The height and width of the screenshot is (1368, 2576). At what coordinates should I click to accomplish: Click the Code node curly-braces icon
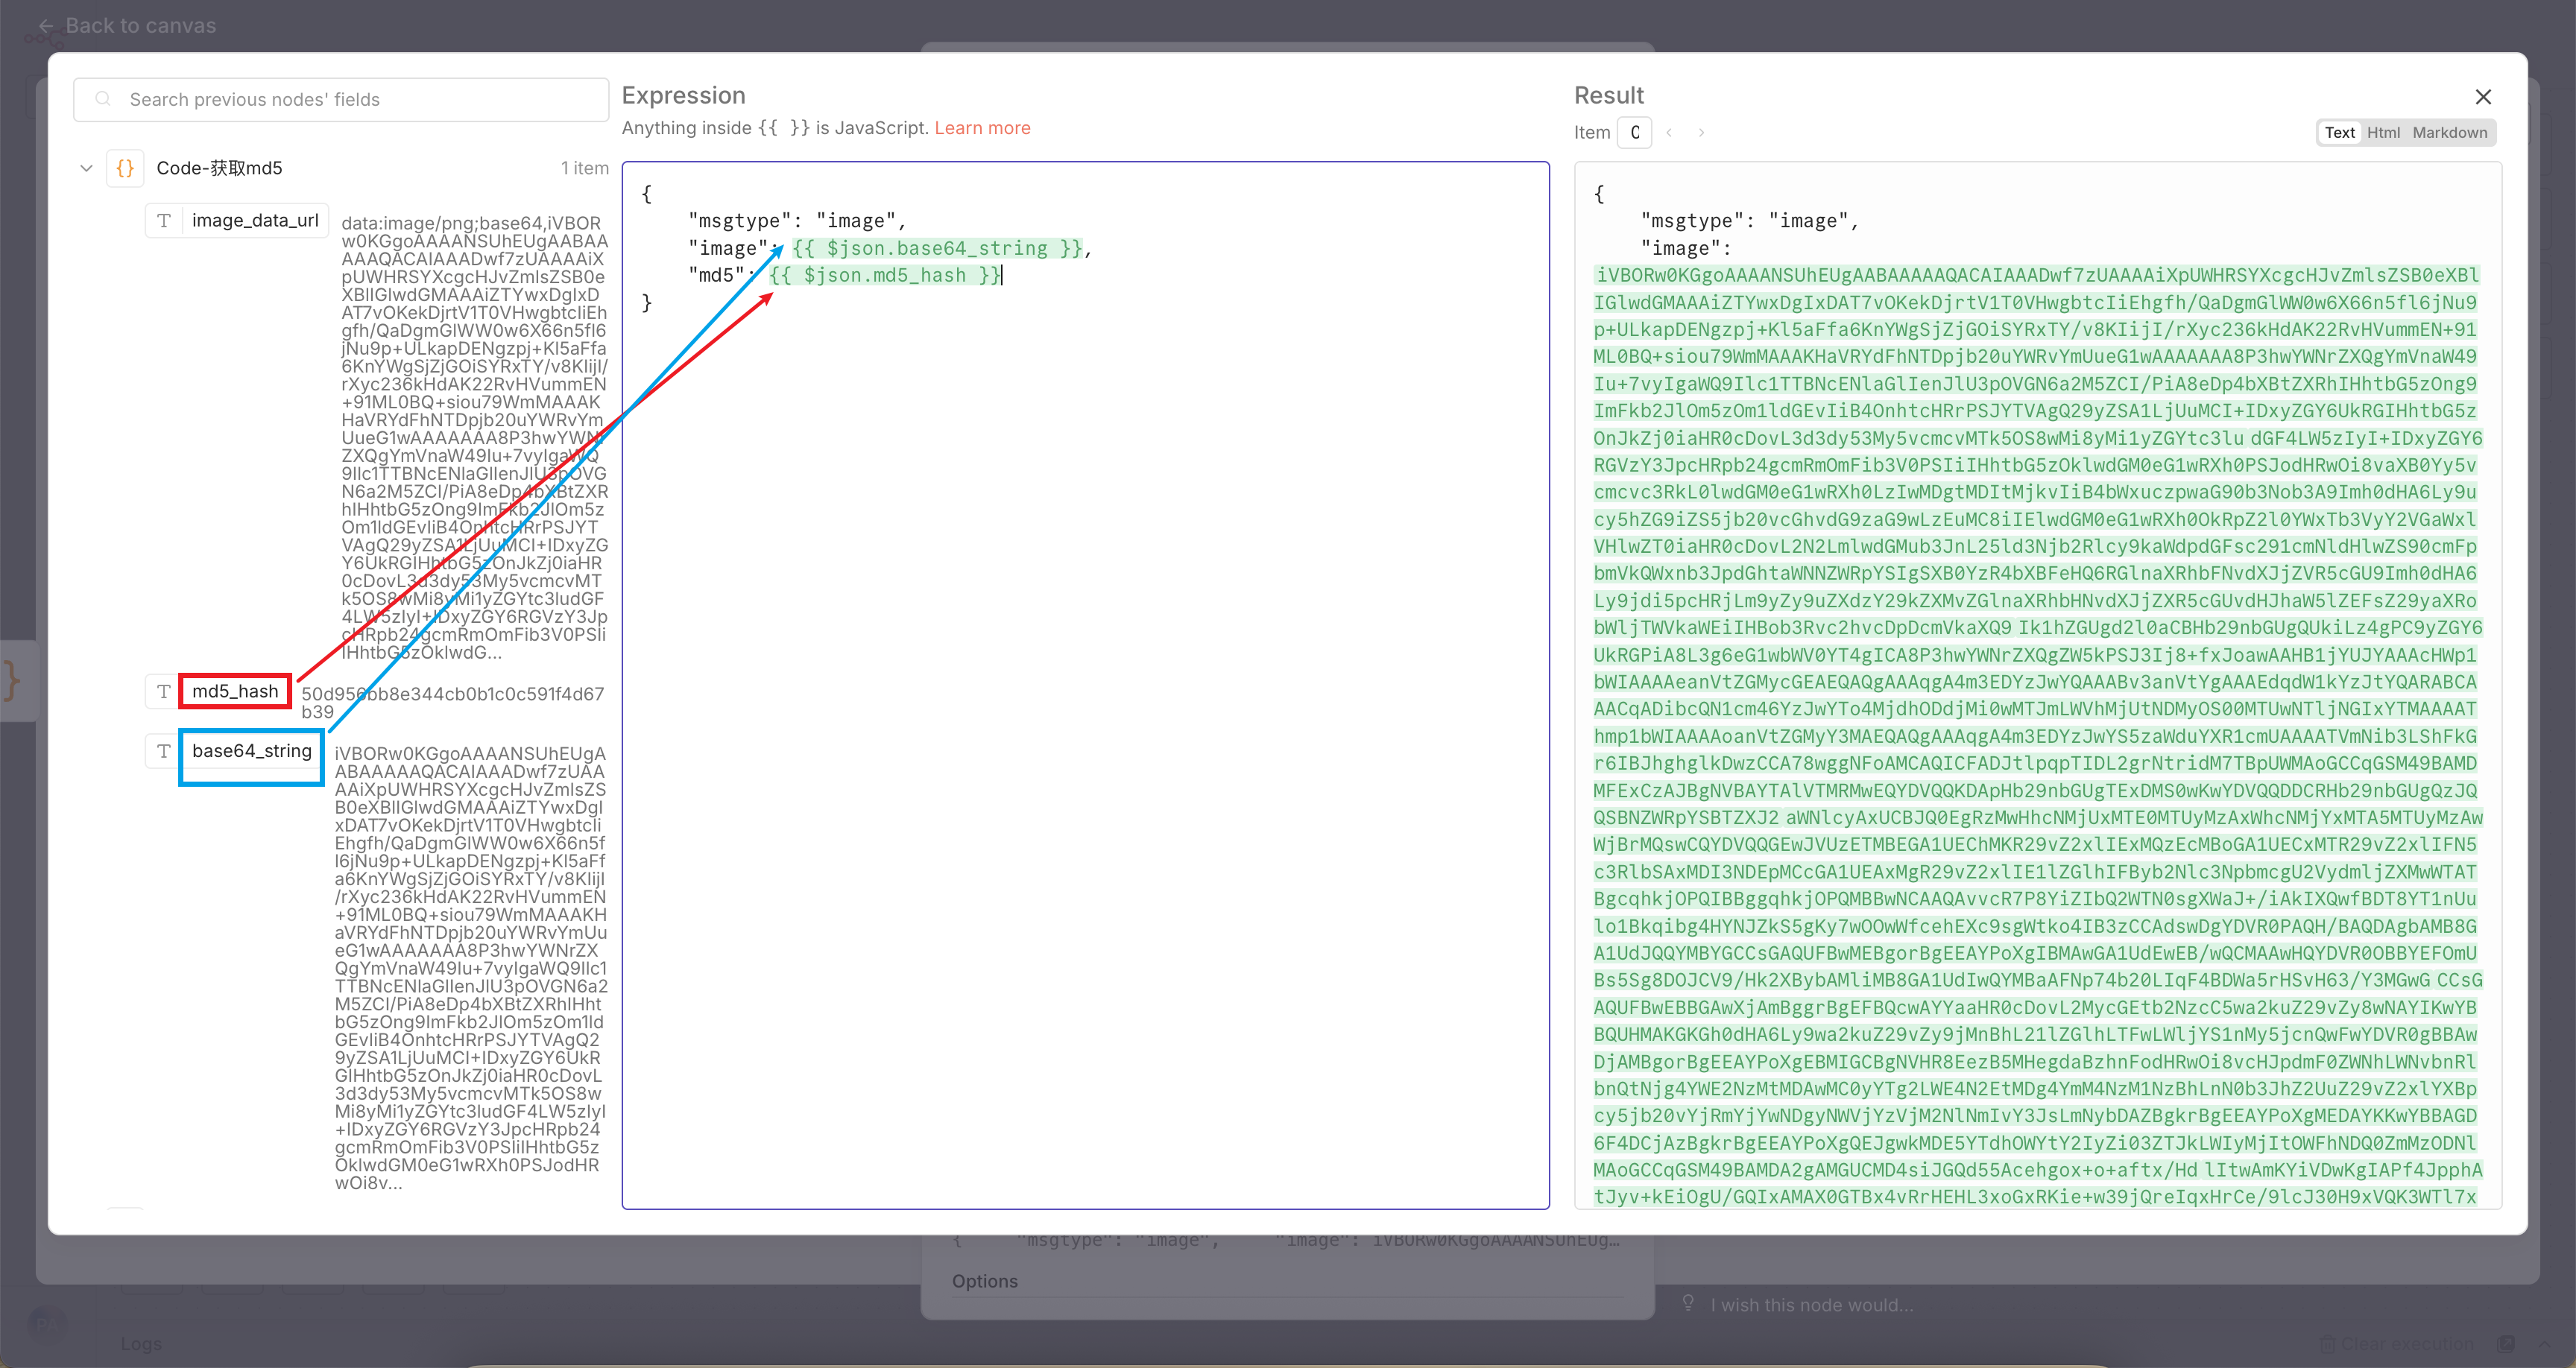tap(125, 168)
